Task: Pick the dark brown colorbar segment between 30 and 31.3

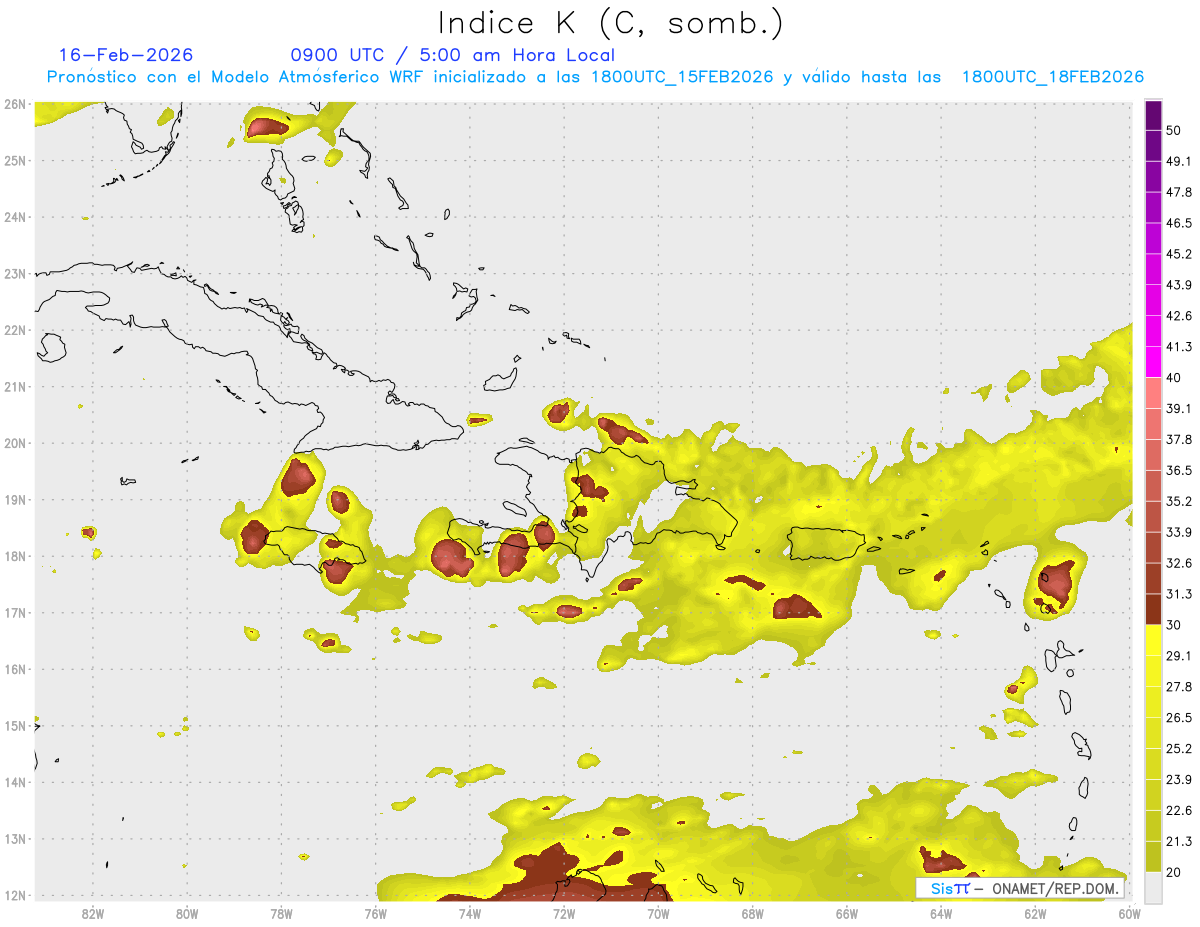Action: (x=1154, y=609)
